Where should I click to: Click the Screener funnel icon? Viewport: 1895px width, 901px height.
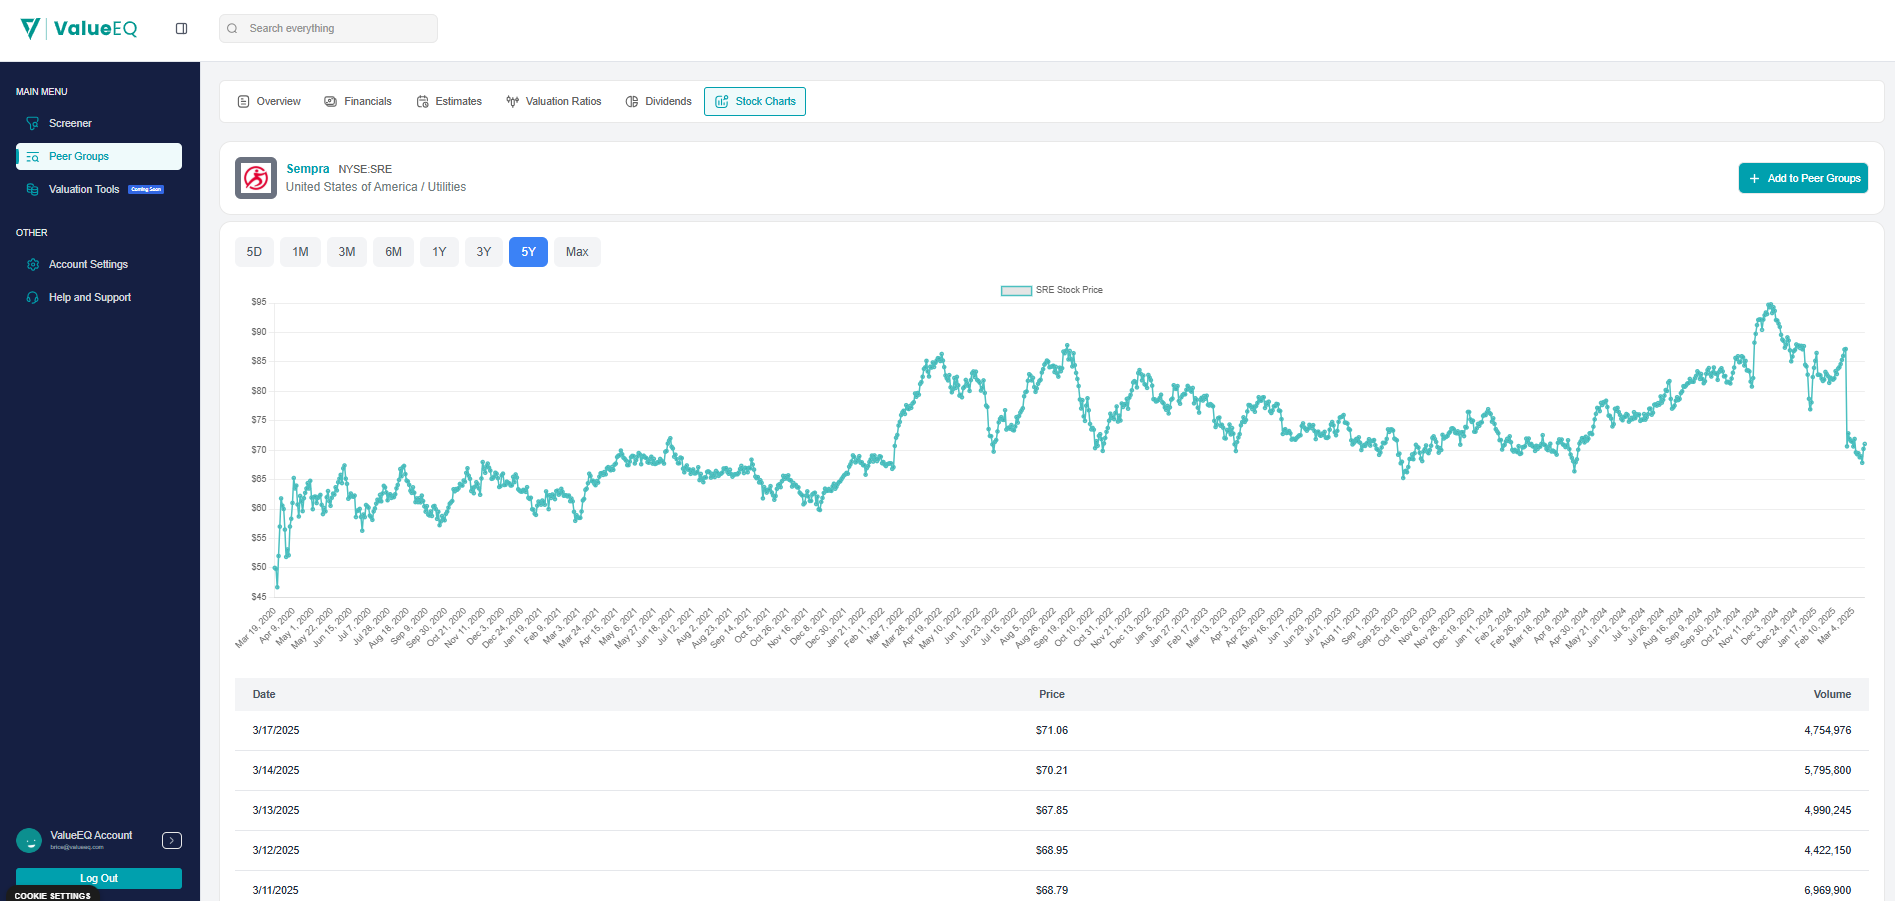tap(32, 123)
